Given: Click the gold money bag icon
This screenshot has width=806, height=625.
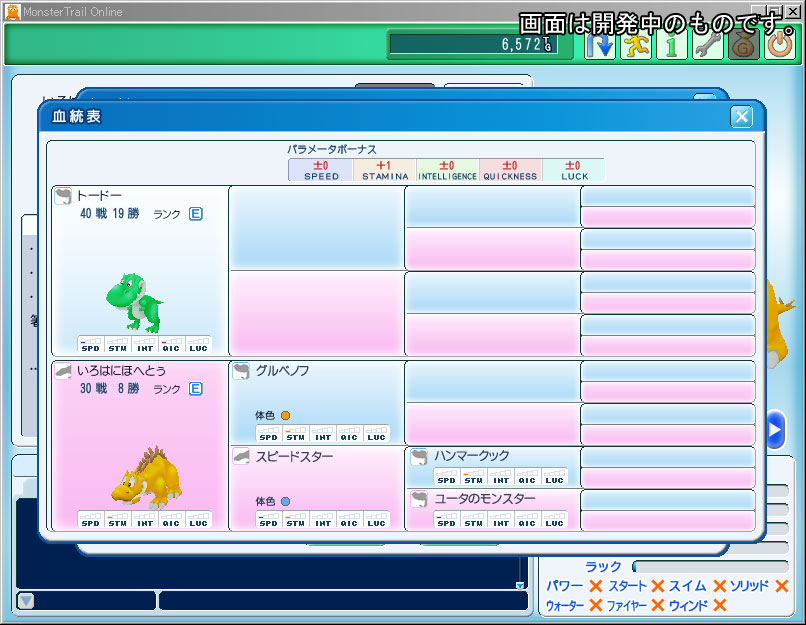Looking at the screenshot, I should click(x=743, y=45).
